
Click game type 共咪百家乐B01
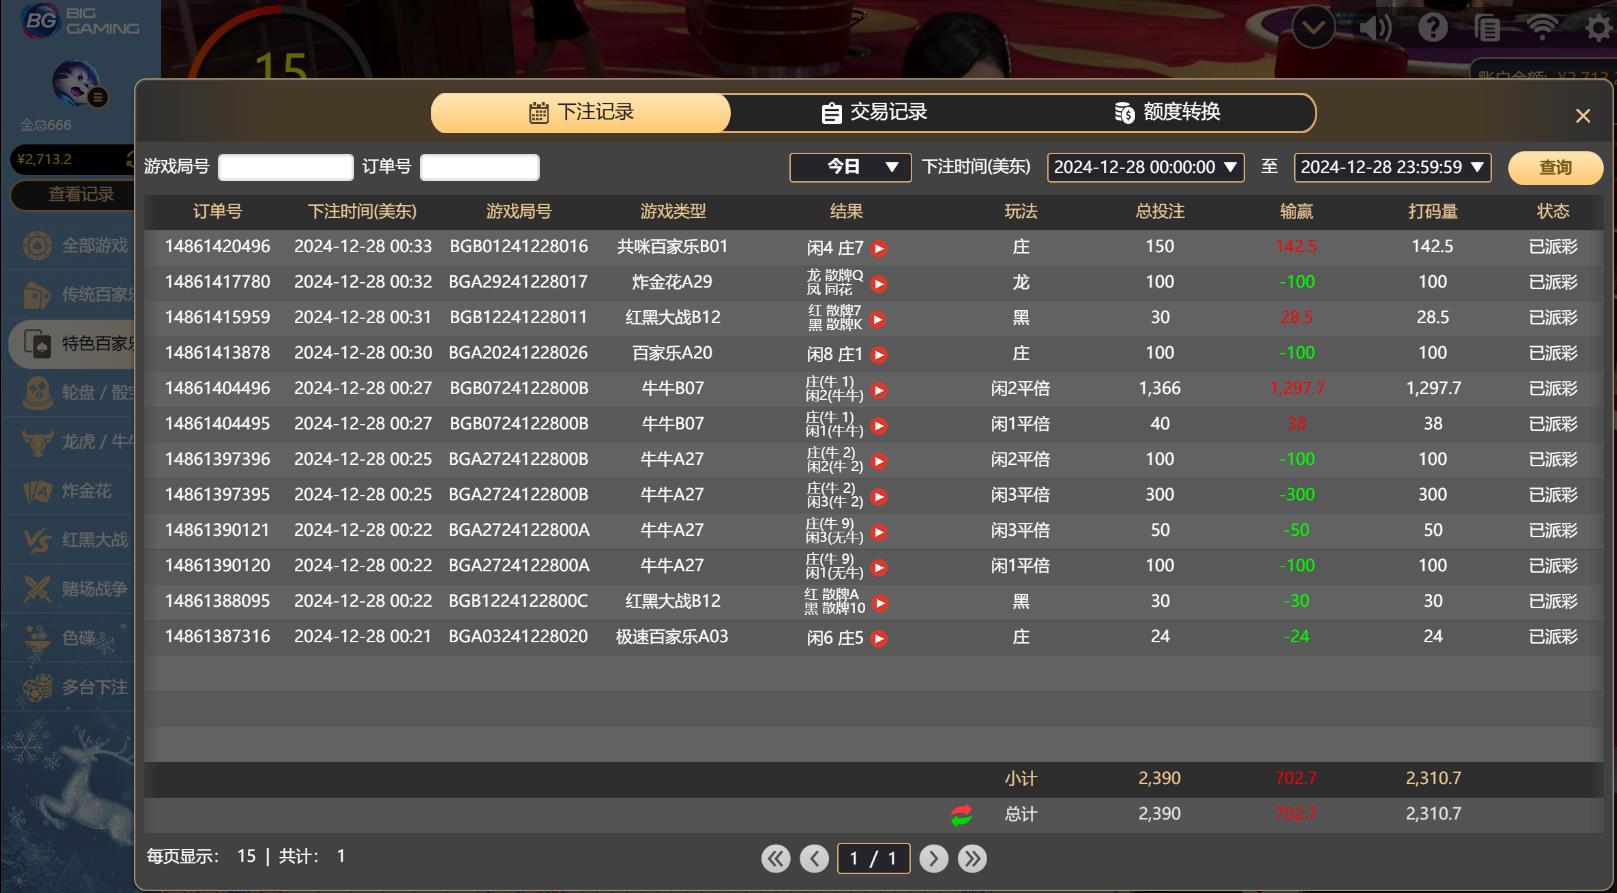pyautogui.click(x=672, y=246)
